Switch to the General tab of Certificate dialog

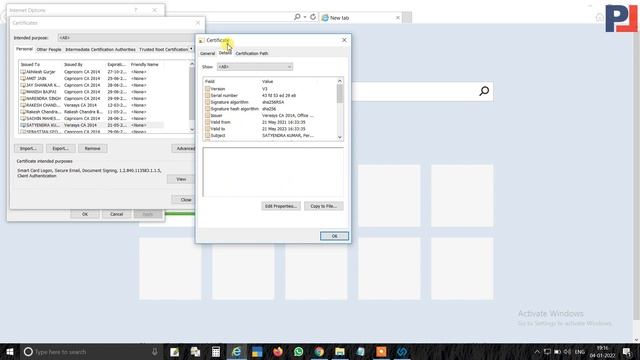pyautogui.click(x=207, y=53)
